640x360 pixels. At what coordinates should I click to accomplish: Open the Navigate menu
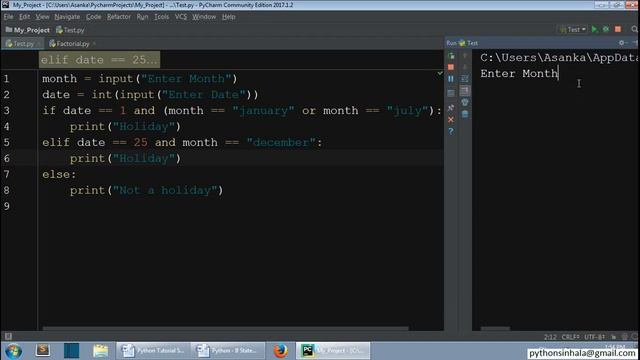67,17
